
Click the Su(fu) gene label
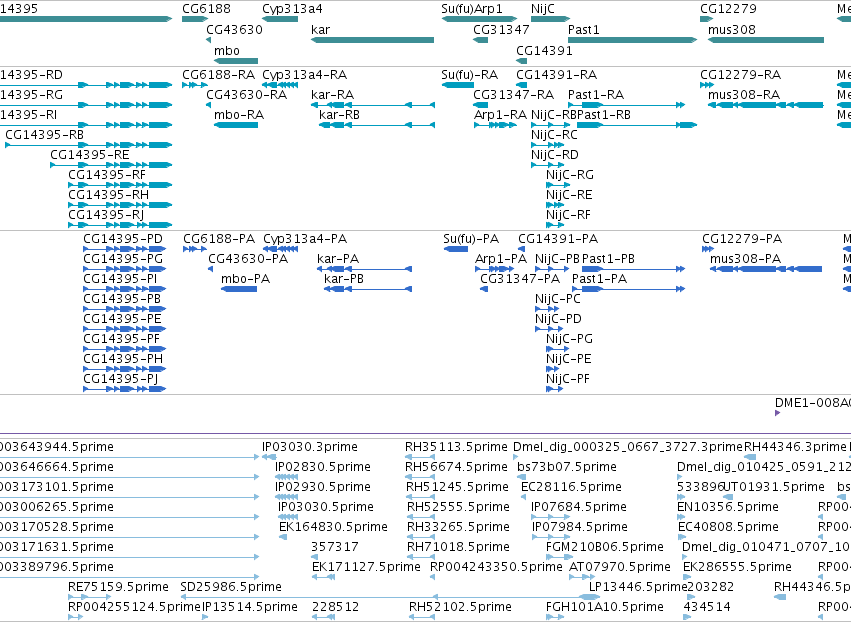click(458, 9)
